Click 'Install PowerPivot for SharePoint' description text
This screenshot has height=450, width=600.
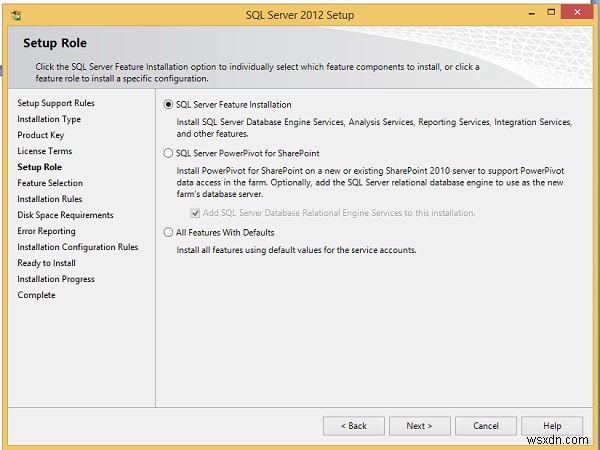click(x=370, y=182)
